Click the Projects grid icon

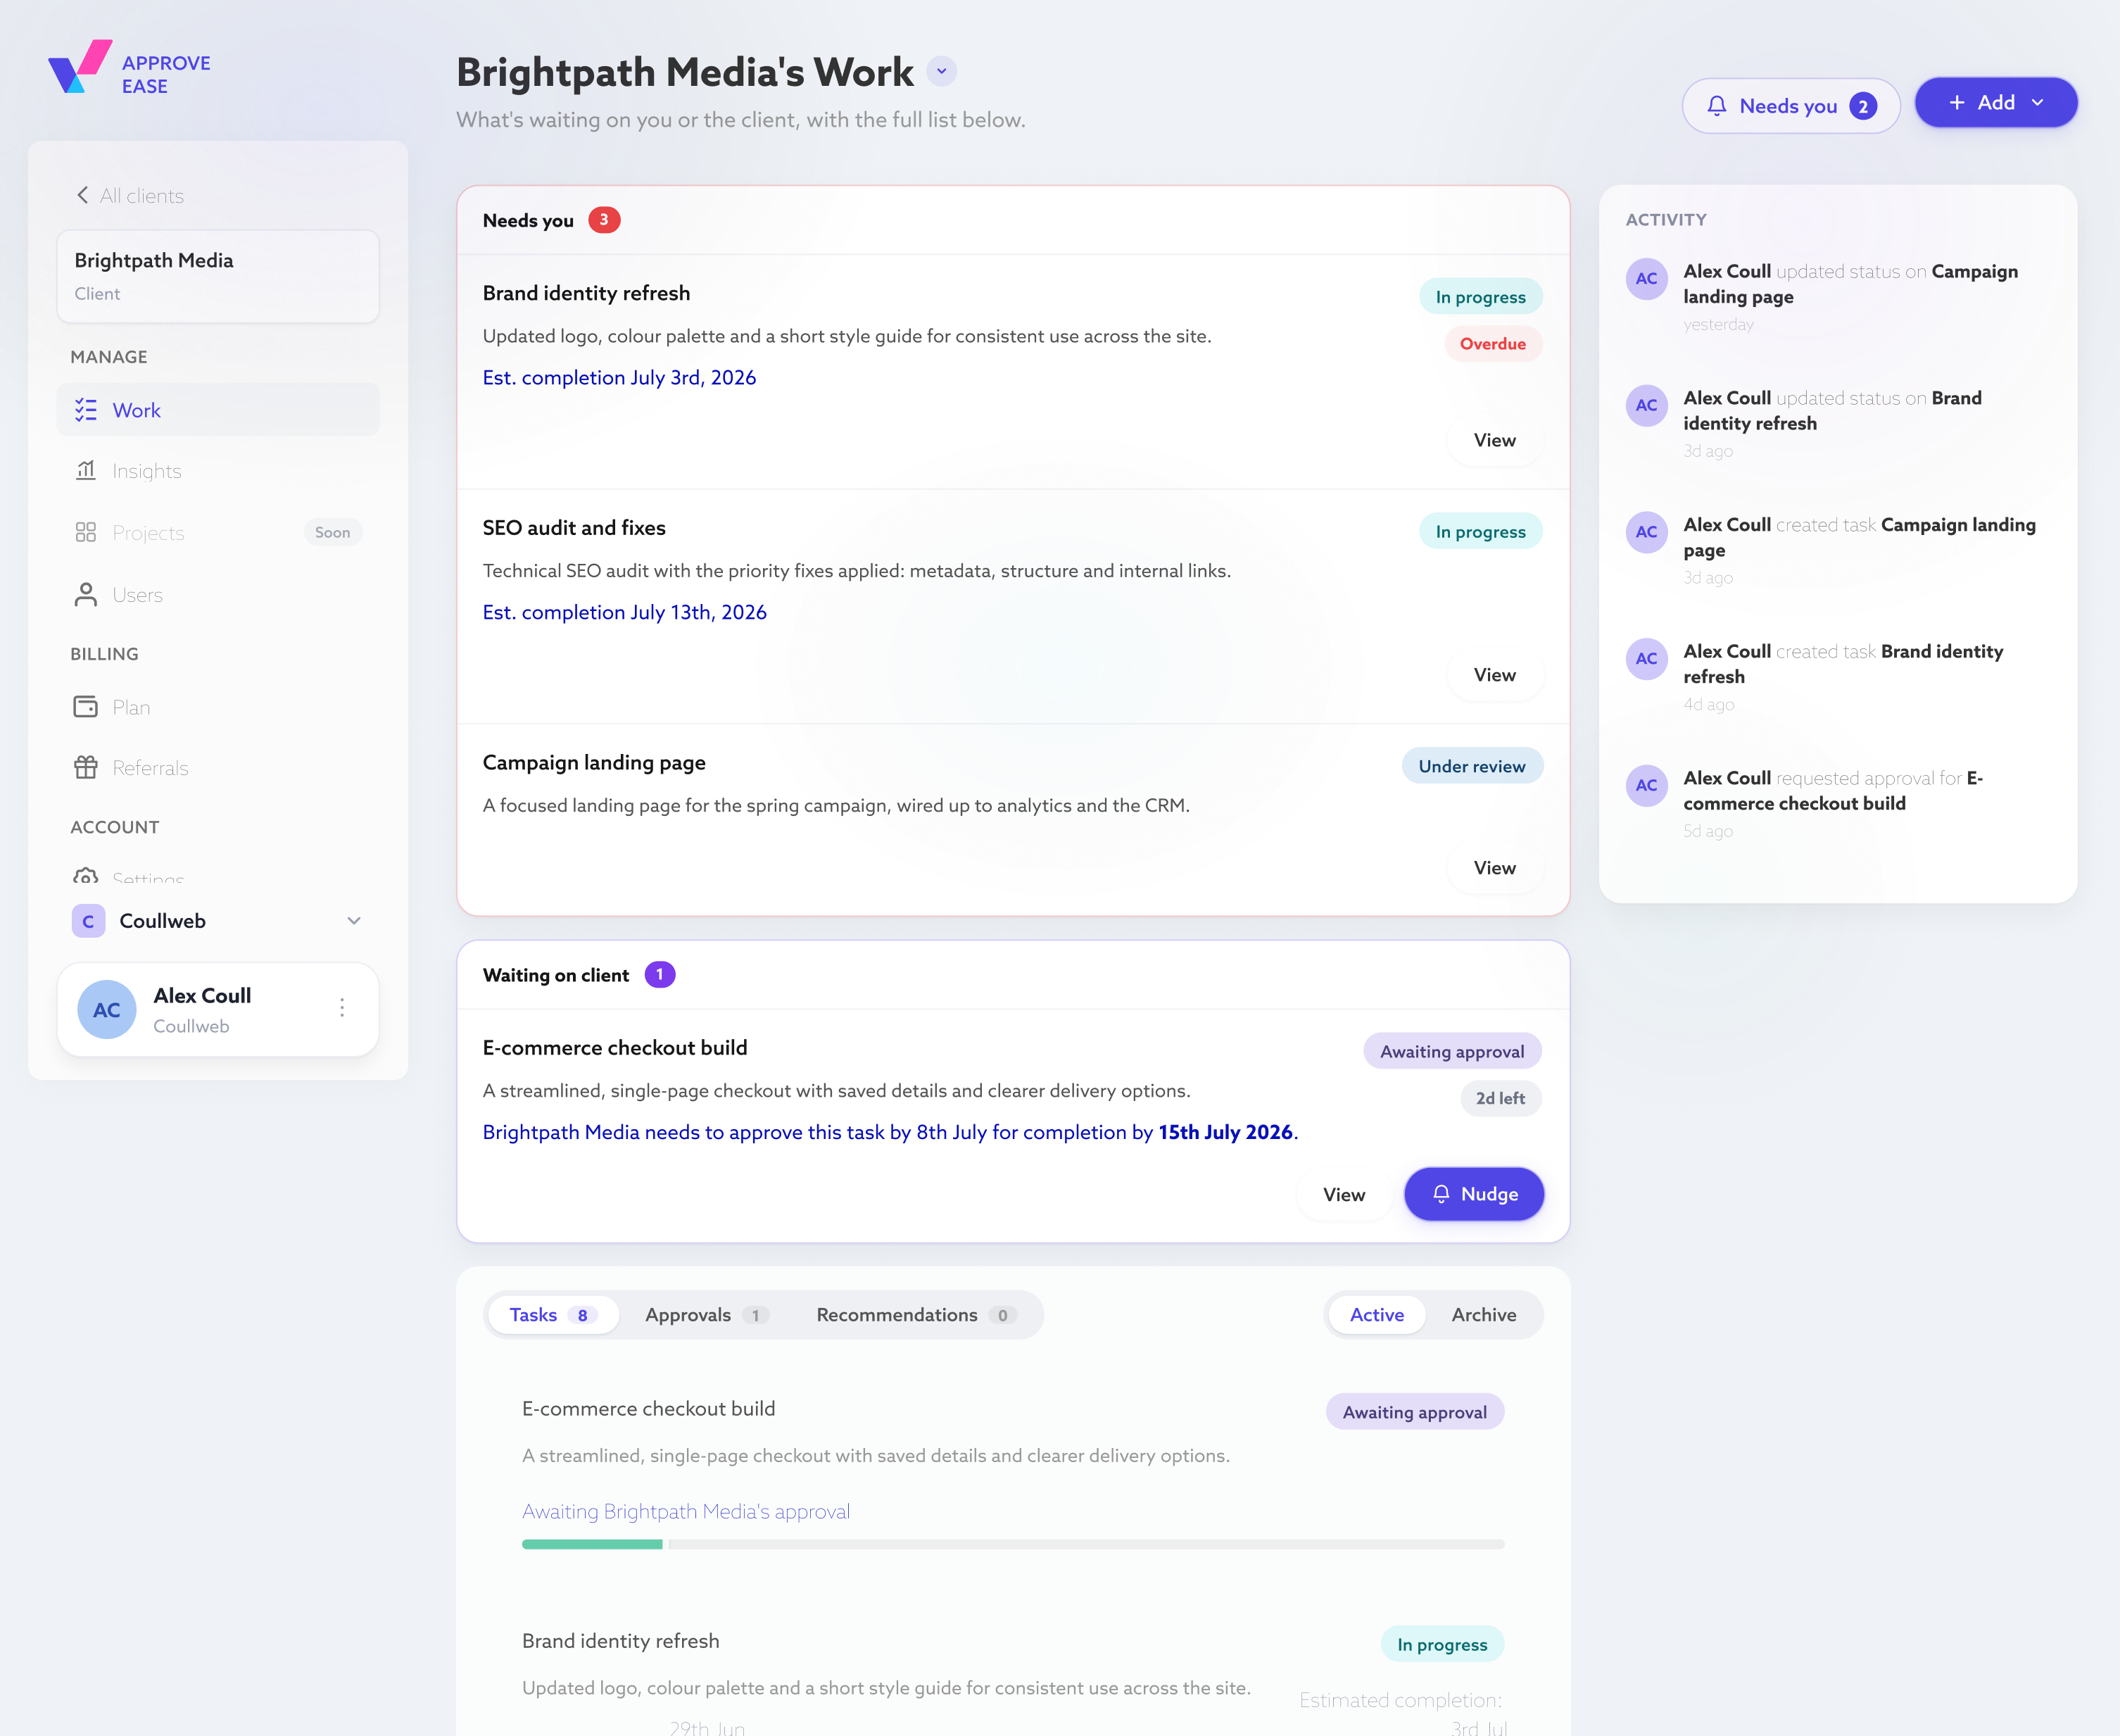pyautogui.click(x=86, y=532)
